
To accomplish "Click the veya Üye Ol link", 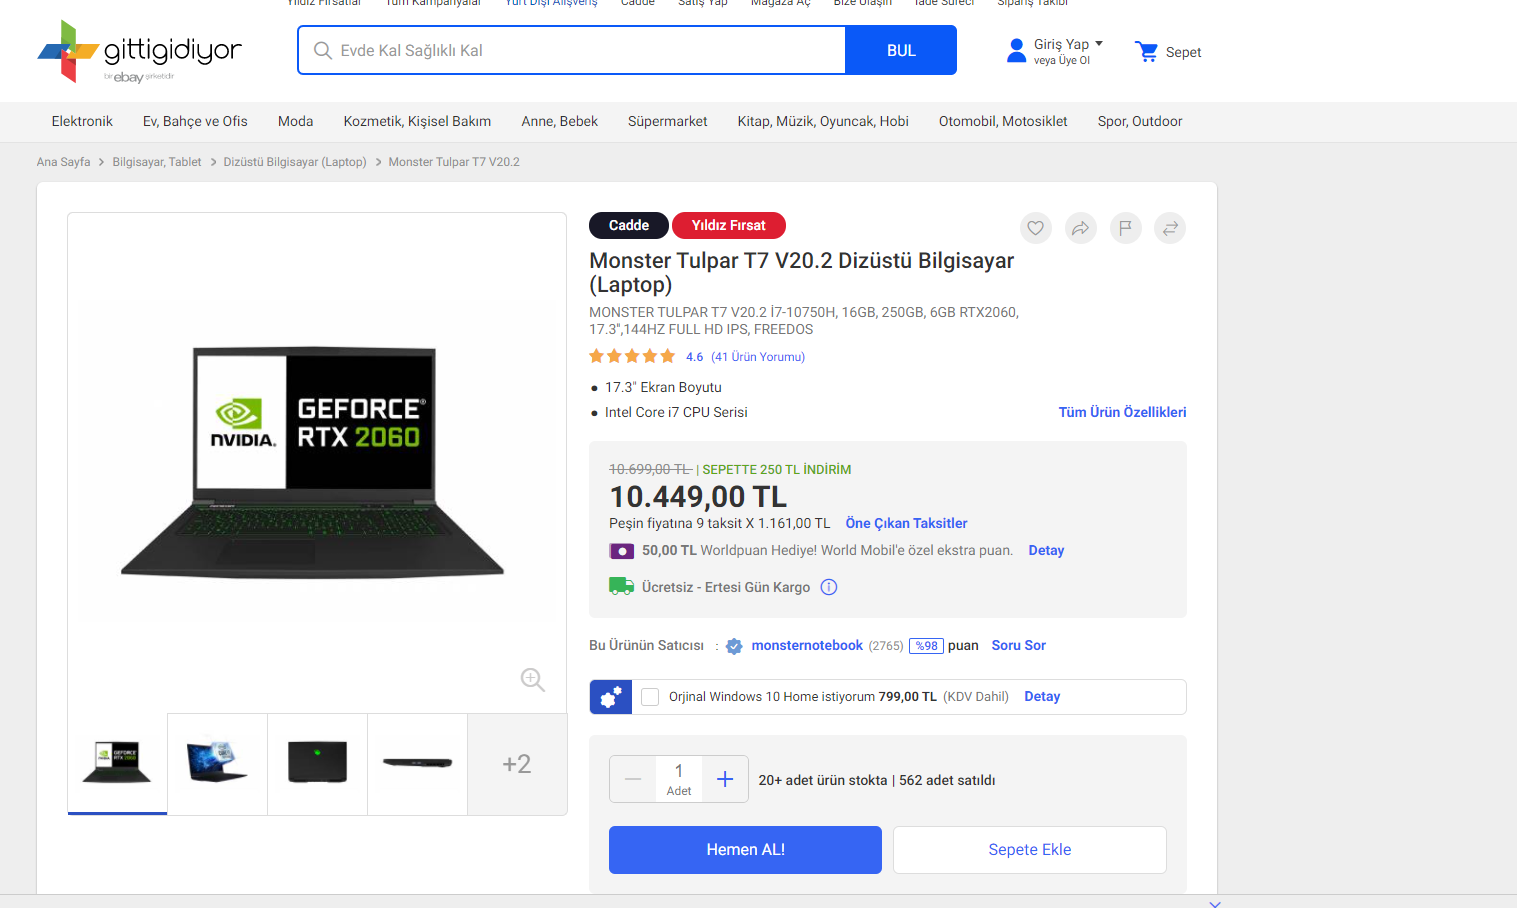I will [x=1062, y=61].
